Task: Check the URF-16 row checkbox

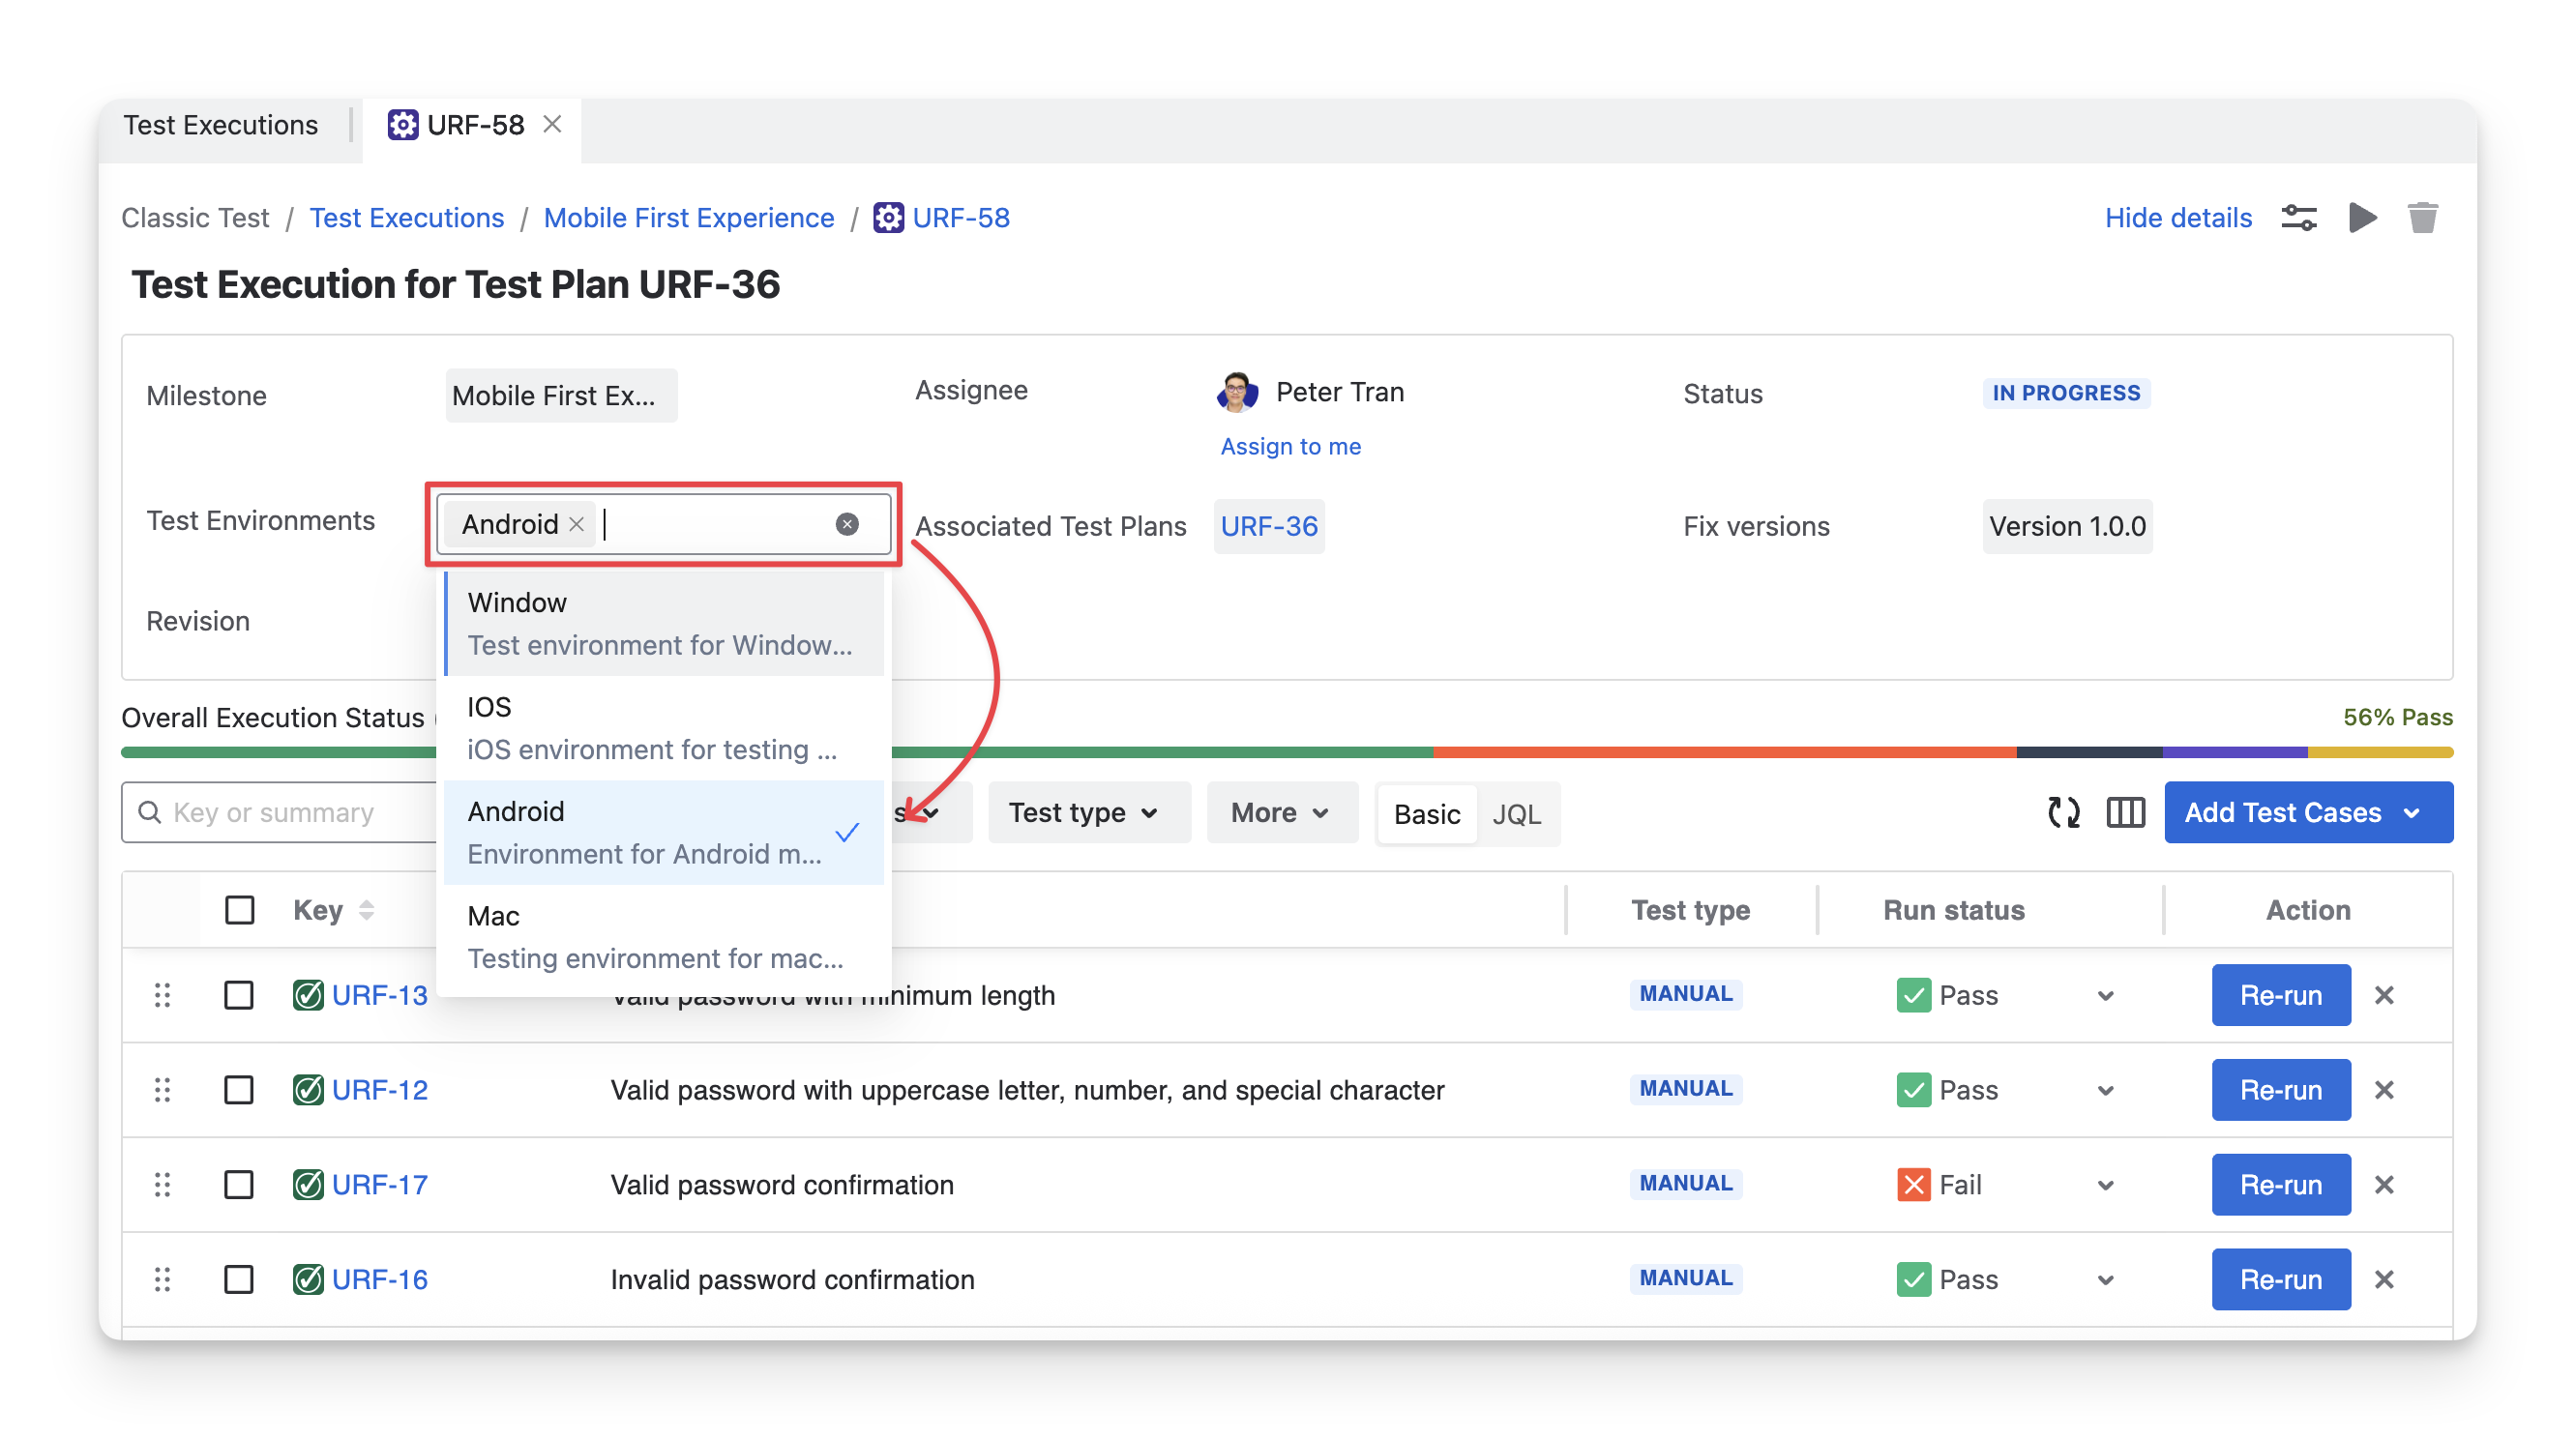Action: tap(239, 1279)
